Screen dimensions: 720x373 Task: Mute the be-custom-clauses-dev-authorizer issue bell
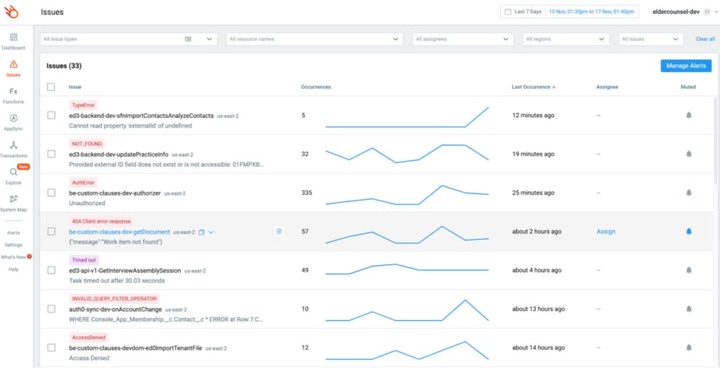pos(689,193)
